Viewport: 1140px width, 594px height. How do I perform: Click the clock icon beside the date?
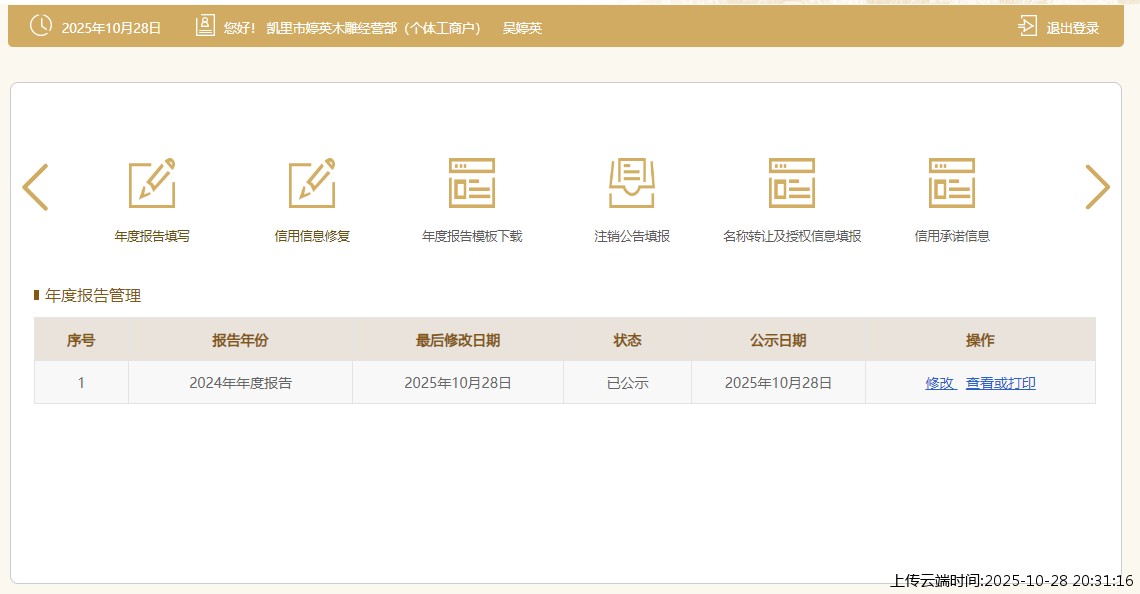click(41, 26)
